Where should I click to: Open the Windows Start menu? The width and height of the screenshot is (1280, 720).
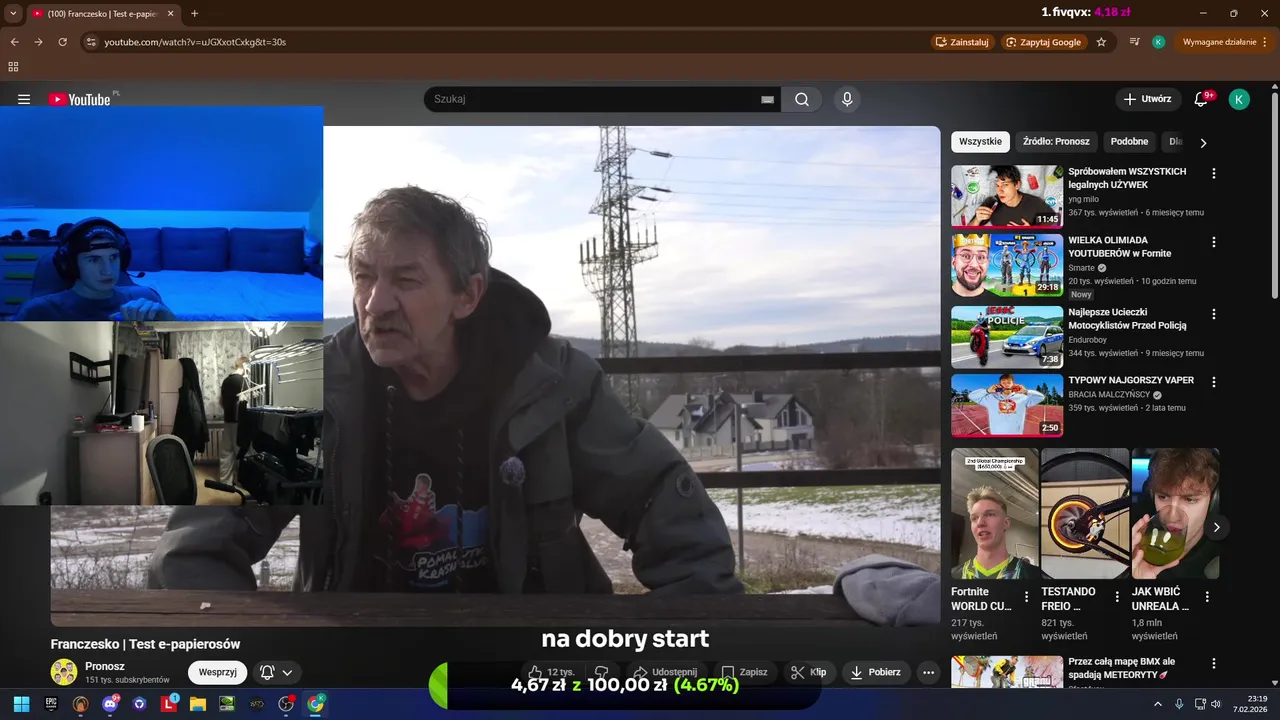pyautogui.click(x=21, y=704)
